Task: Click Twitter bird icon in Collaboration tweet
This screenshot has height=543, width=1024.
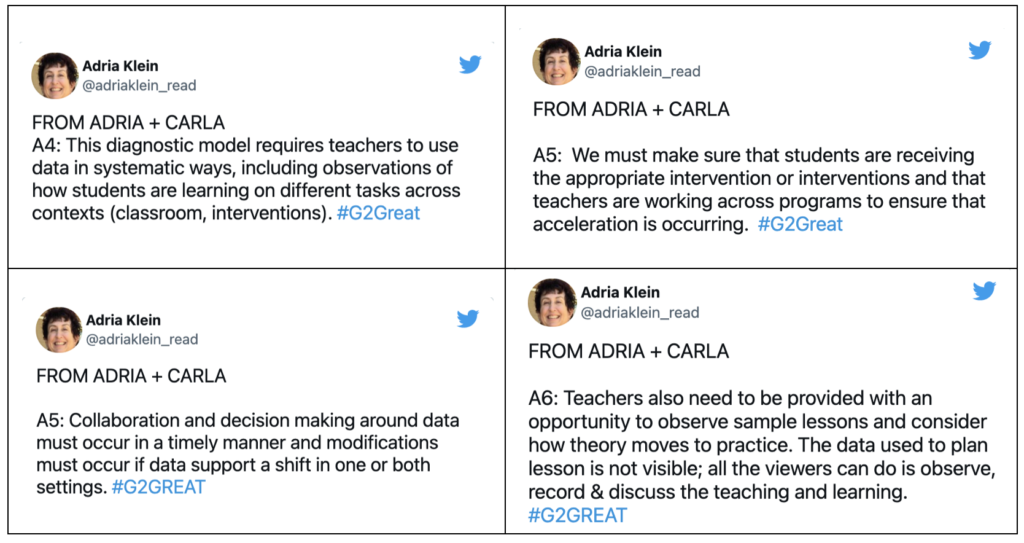Action: pos(468,318)
